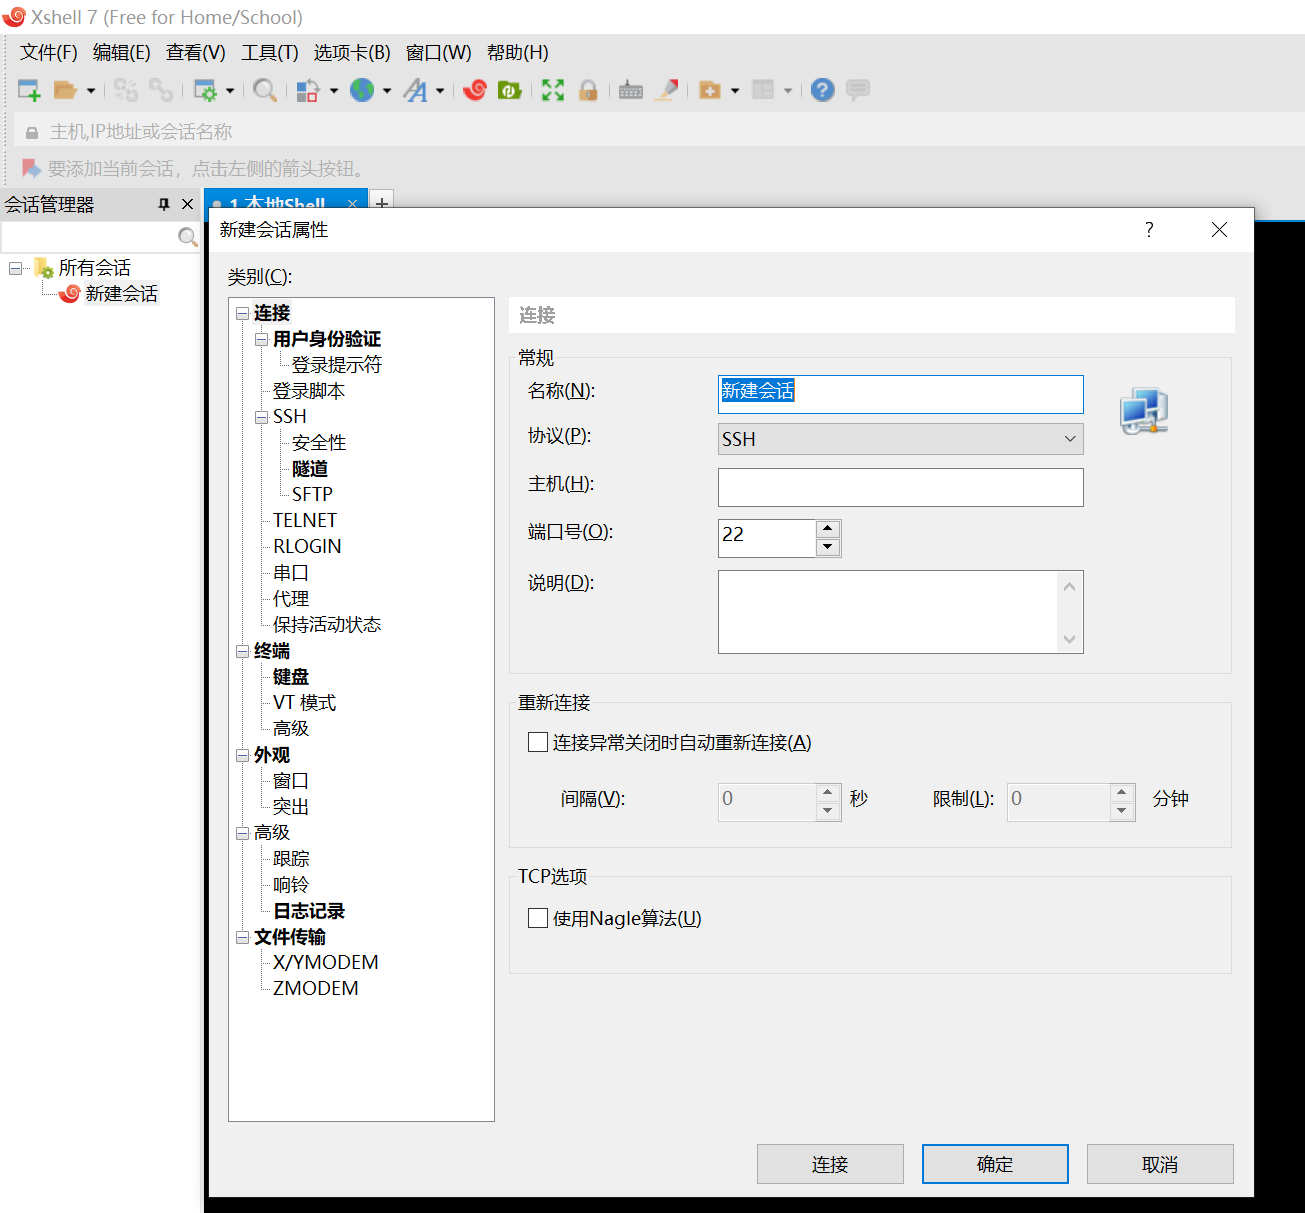Add a new tab with plus button
The width and height of the screenshot is (1305, 1213).
(381, 203)
